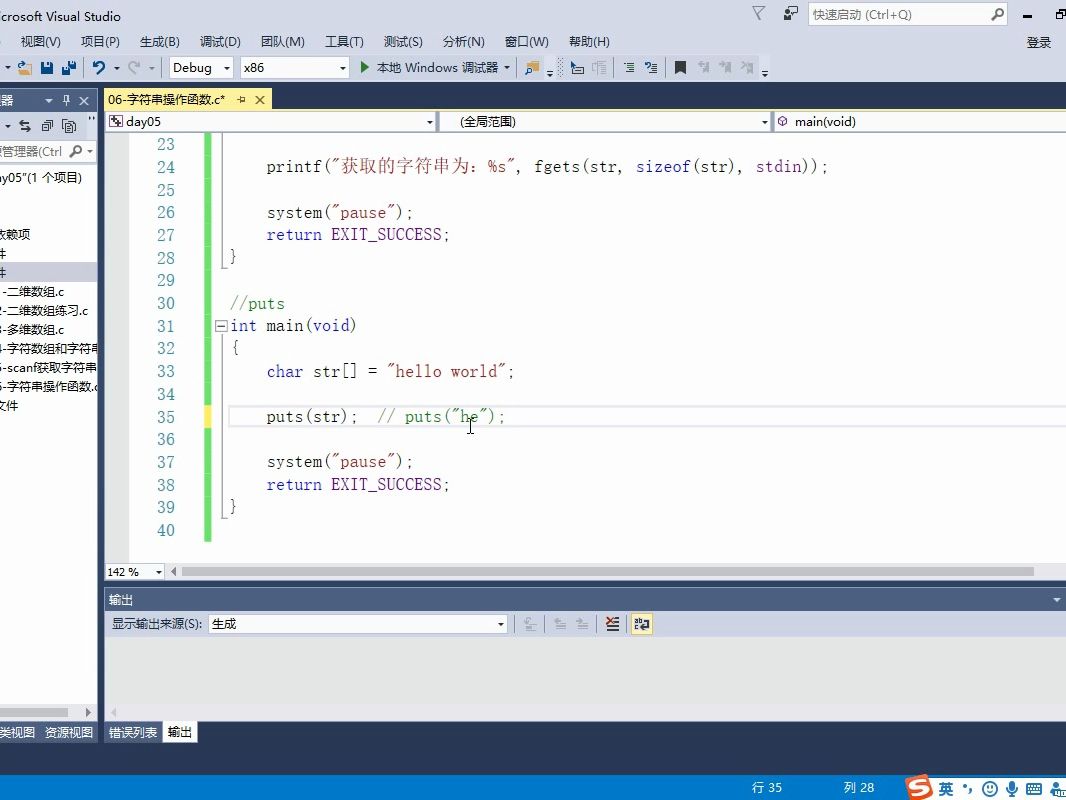Open the 帮助(H) menu

click(589, 41)
